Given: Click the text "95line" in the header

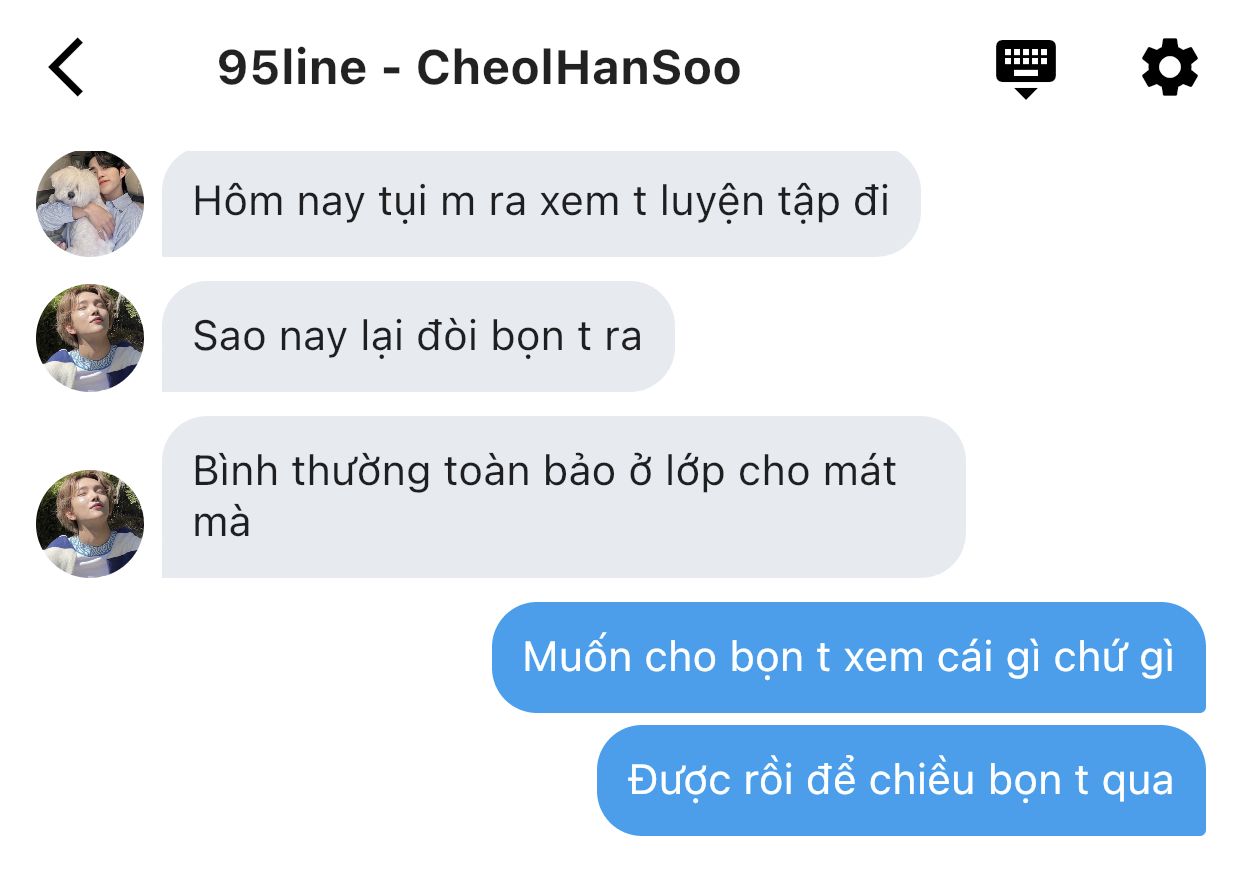Looking at the screenshot, I should point(292,68).
